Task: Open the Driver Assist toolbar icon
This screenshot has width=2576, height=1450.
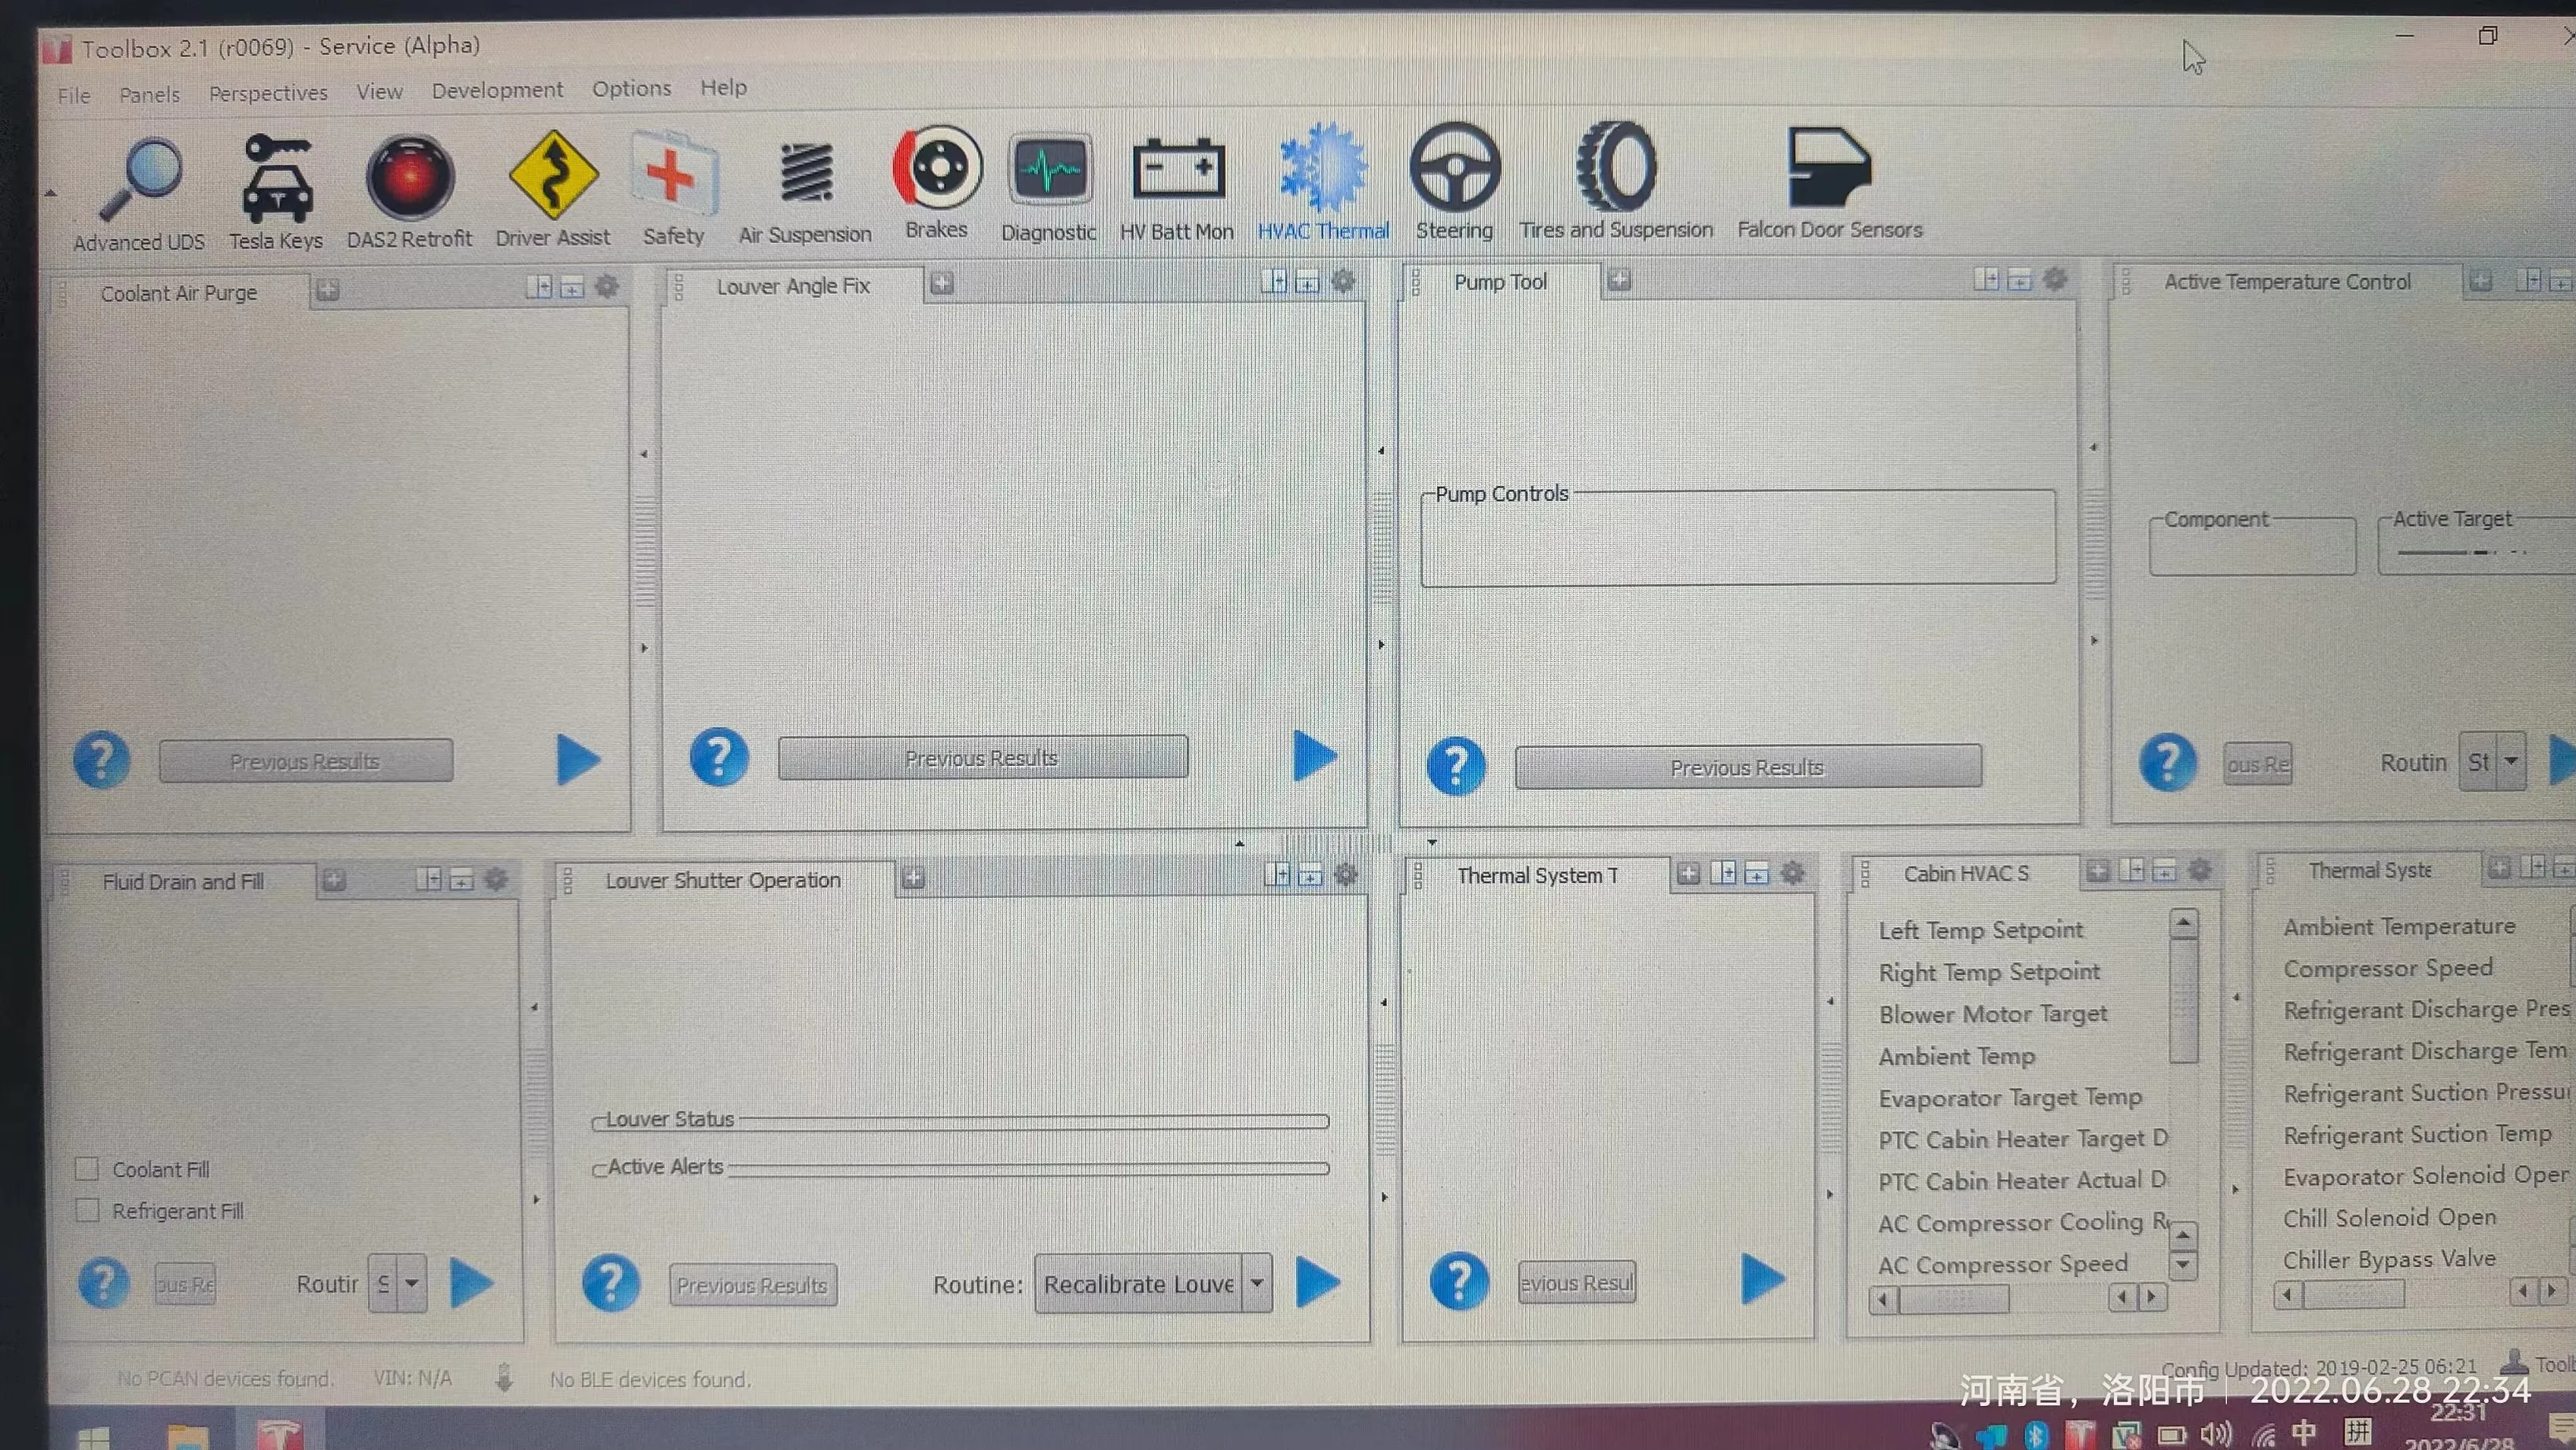Action: pos(553,189)
